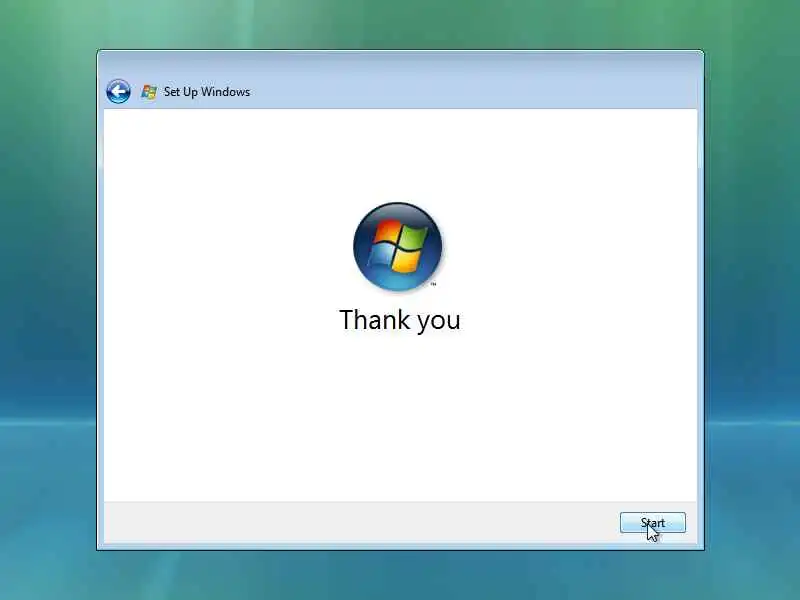Click the 'Thank you' text
The width and height of the screenshot is (800, 600).
coord(399,320)
